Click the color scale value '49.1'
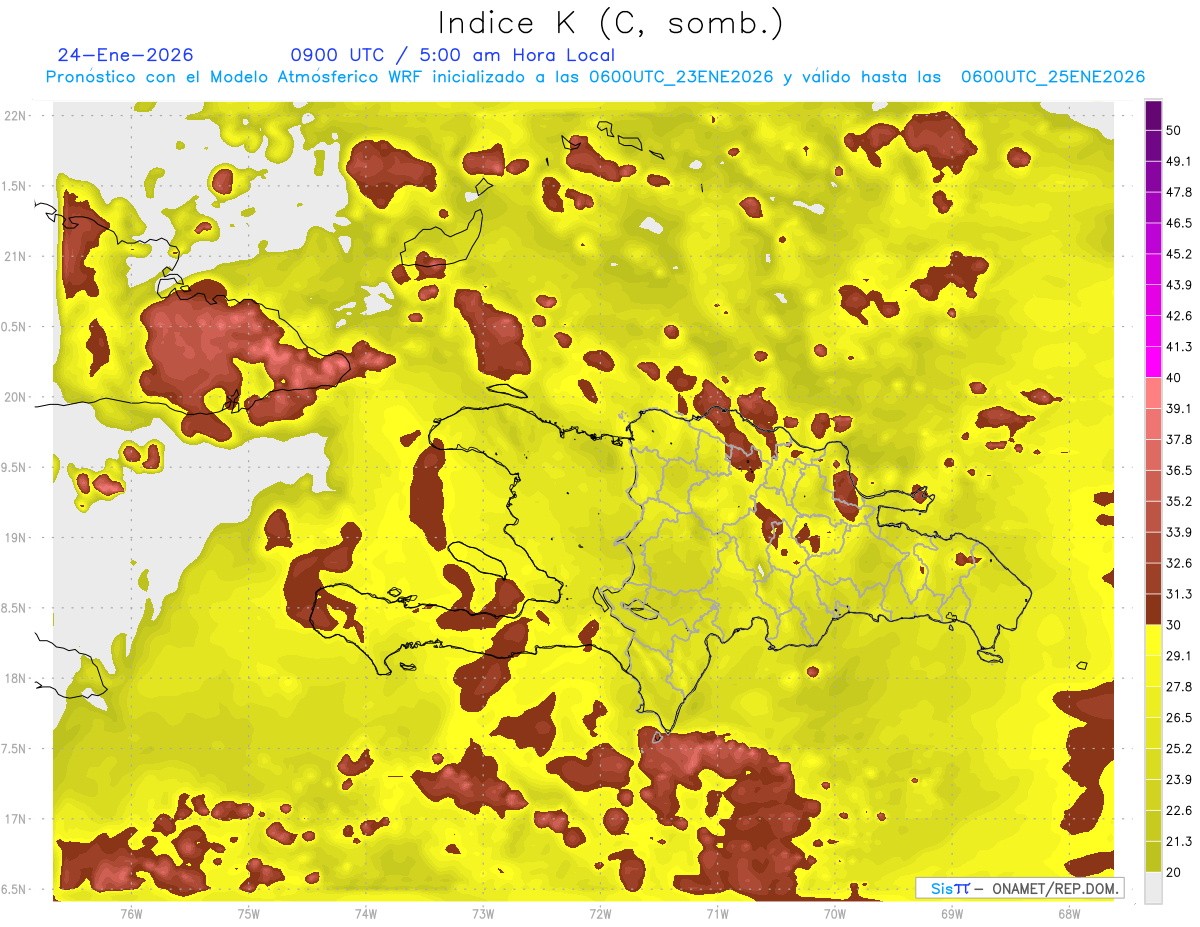Image resolution: width=1200 pixels, height=927 pixels. (1179, 161)
